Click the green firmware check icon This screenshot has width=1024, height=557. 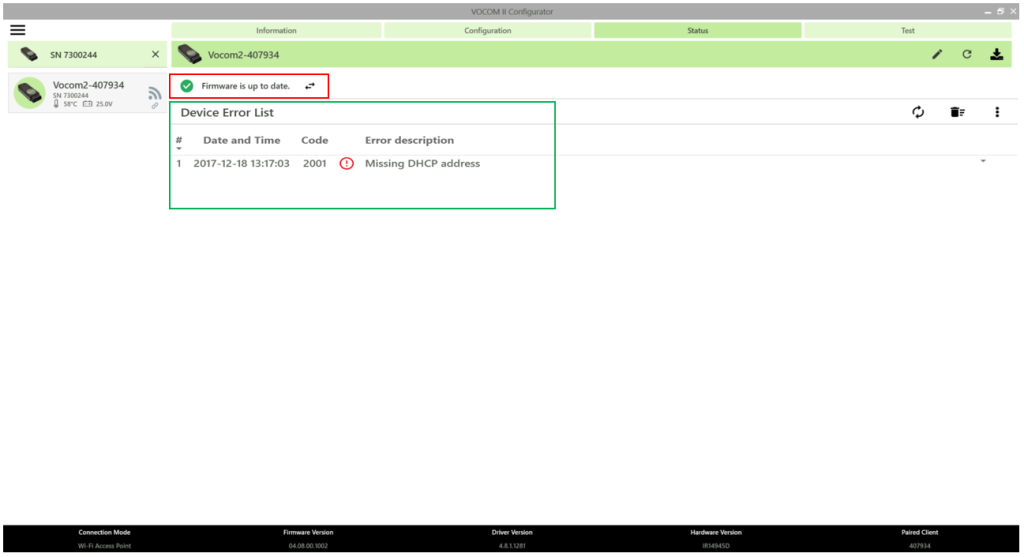point(187,86)
